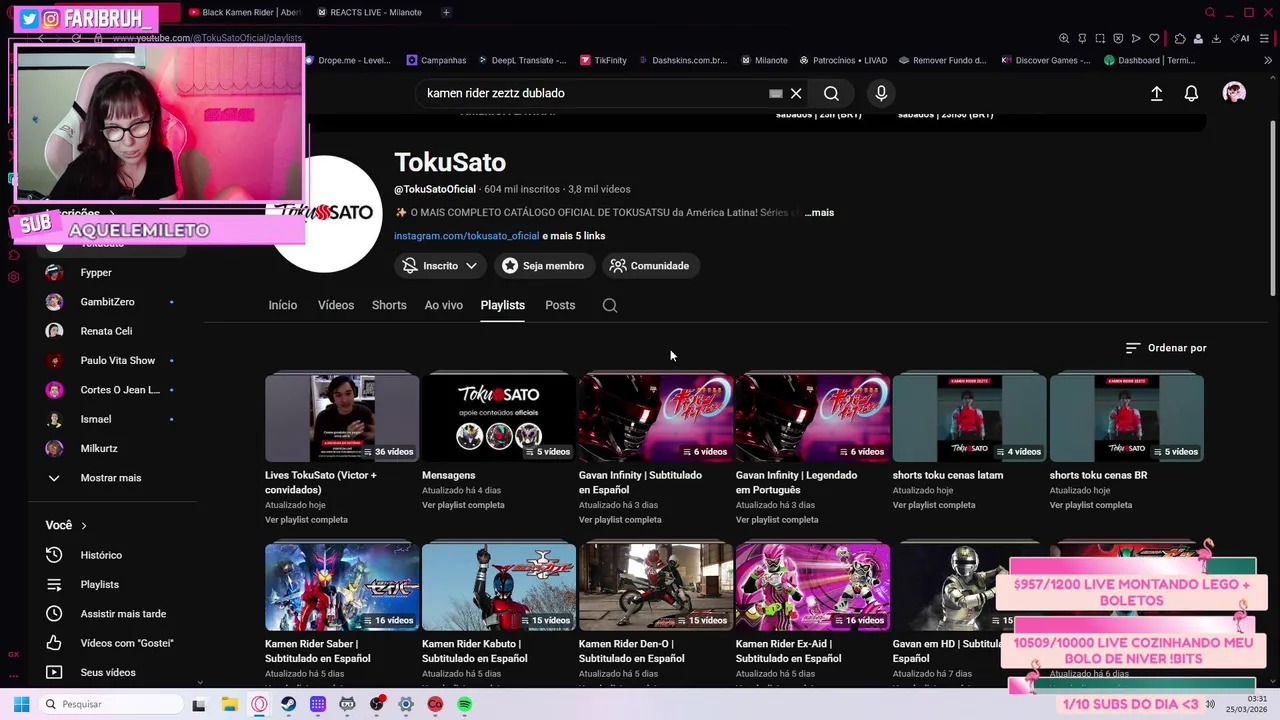Switch to the Posts channel tab
Viewport: 1280px width, 720px height.
click(x=560, y=305)
